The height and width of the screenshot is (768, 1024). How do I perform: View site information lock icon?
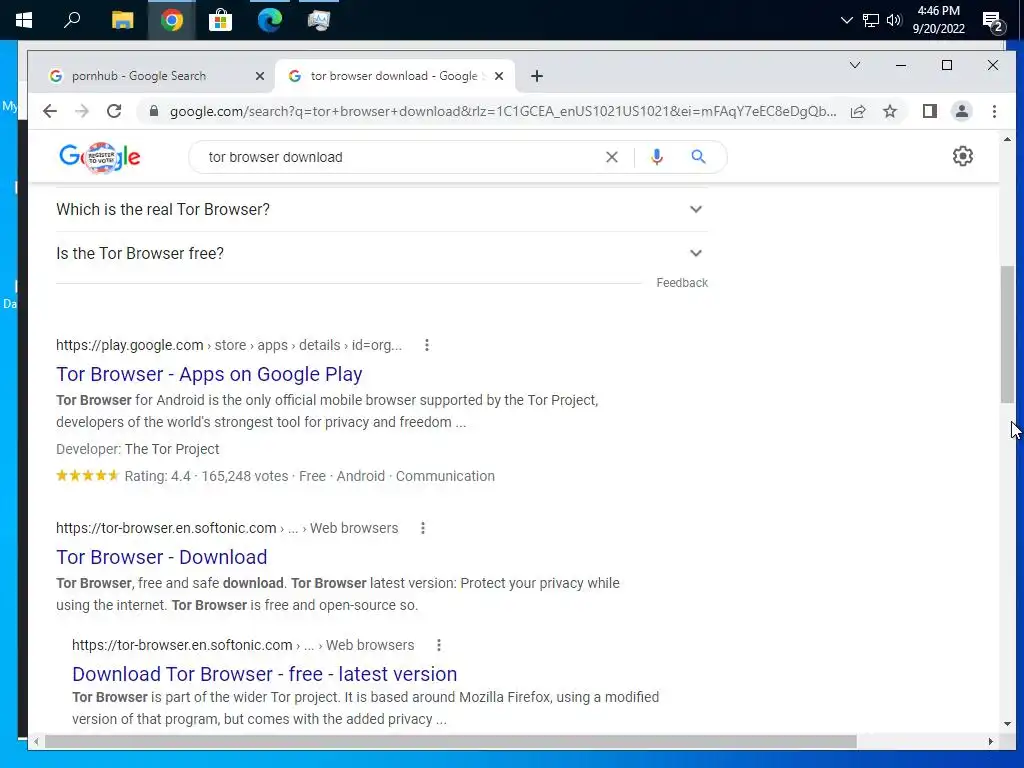tap(154, 111)
